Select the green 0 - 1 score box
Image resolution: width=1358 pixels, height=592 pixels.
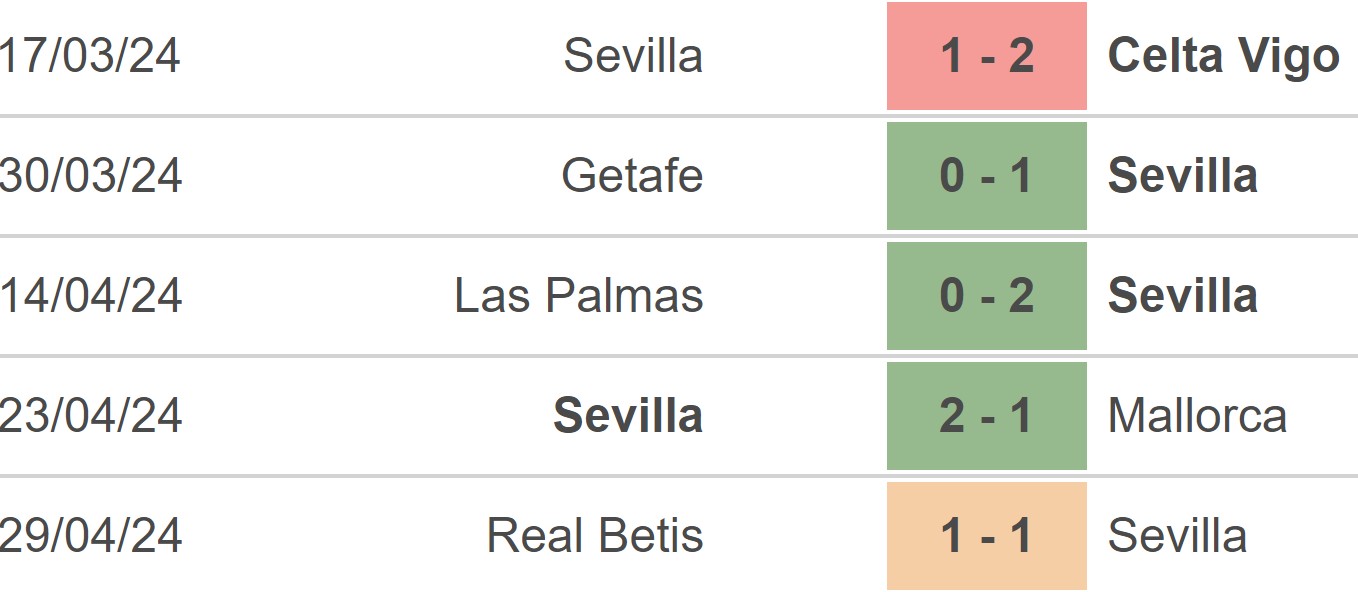click(986, 176)
